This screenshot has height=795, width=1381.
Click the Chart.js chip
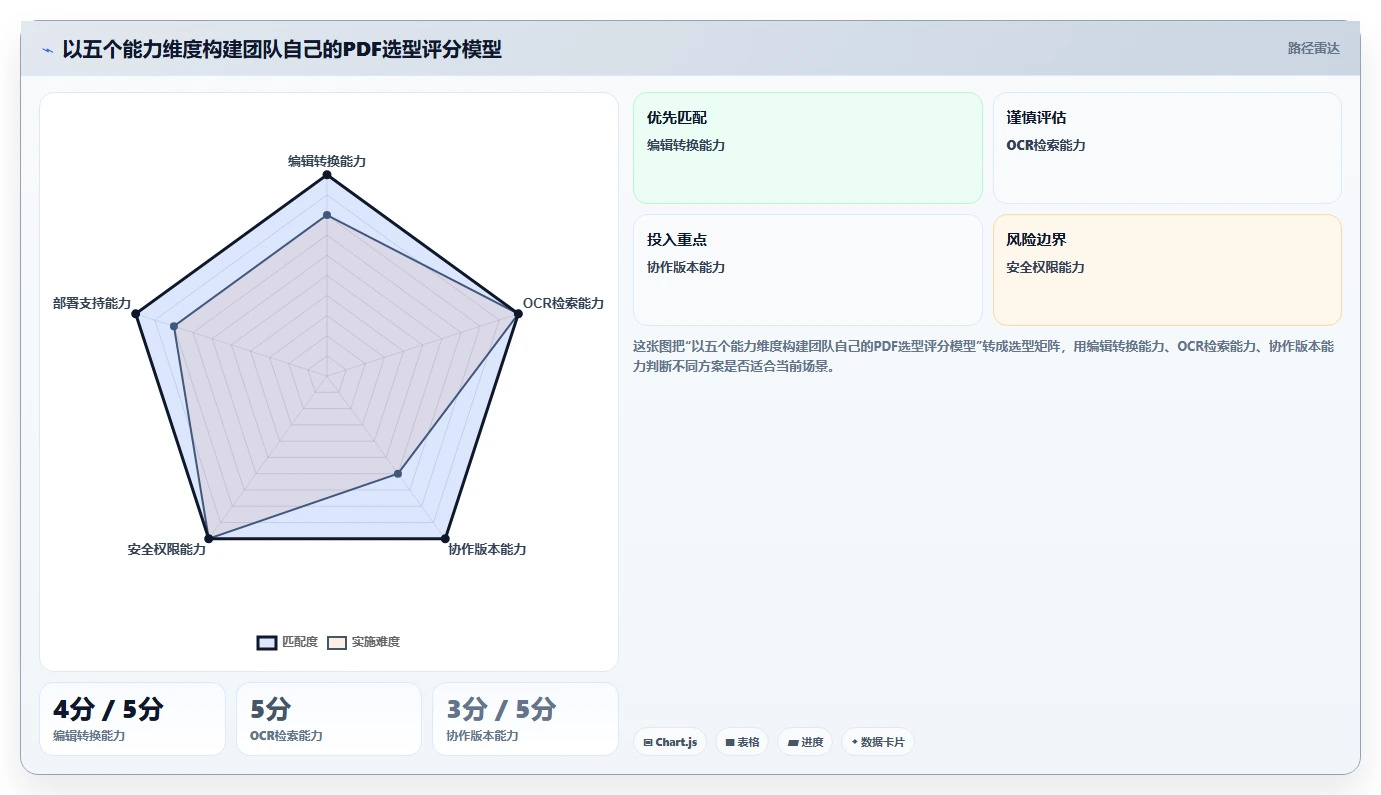point(670,742)
